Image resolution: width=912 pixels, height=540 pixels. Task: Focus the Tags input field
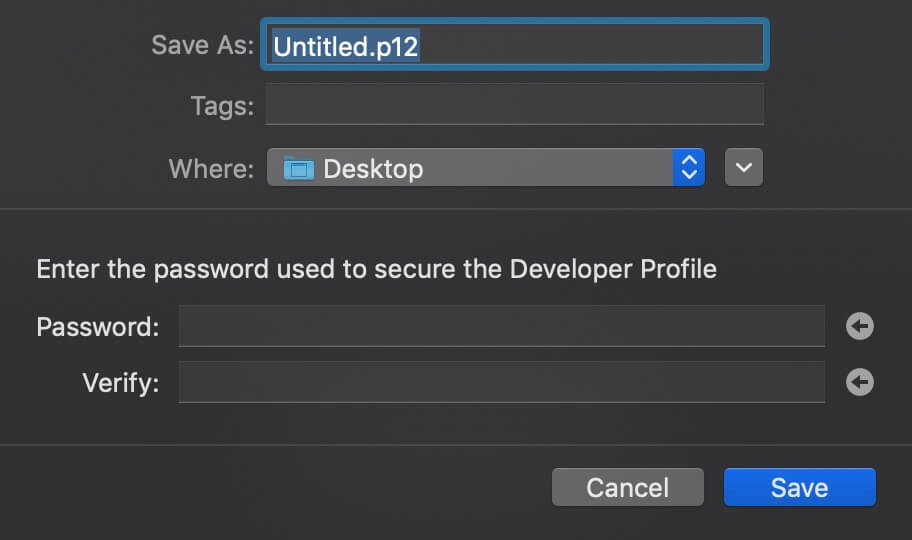[x=515, y=105]
